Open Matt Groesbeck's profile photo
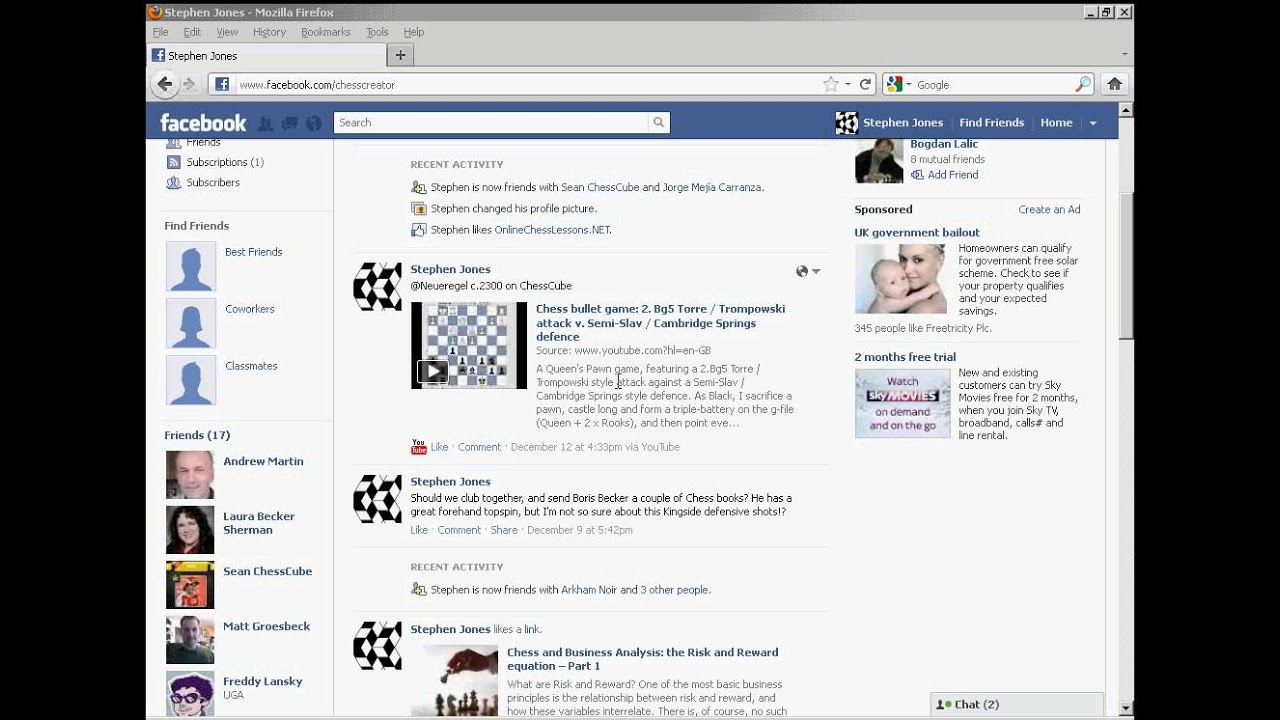Viewport: 1280px width, 720px height. 190,640
